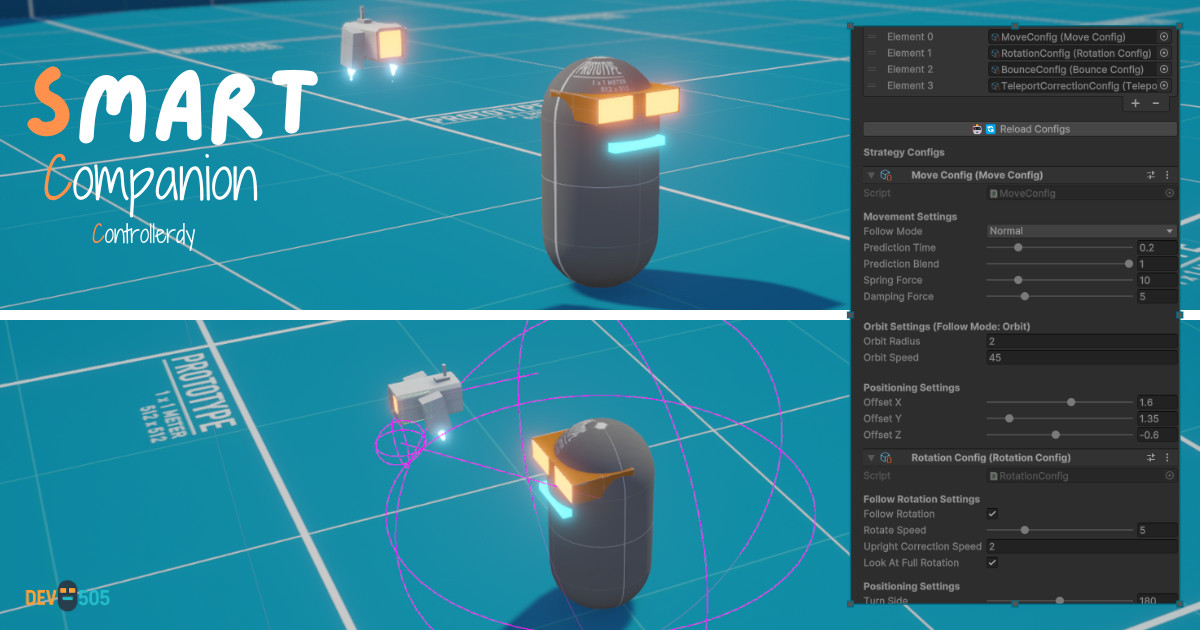Click the Spring Force slider

click(1058, 280)
